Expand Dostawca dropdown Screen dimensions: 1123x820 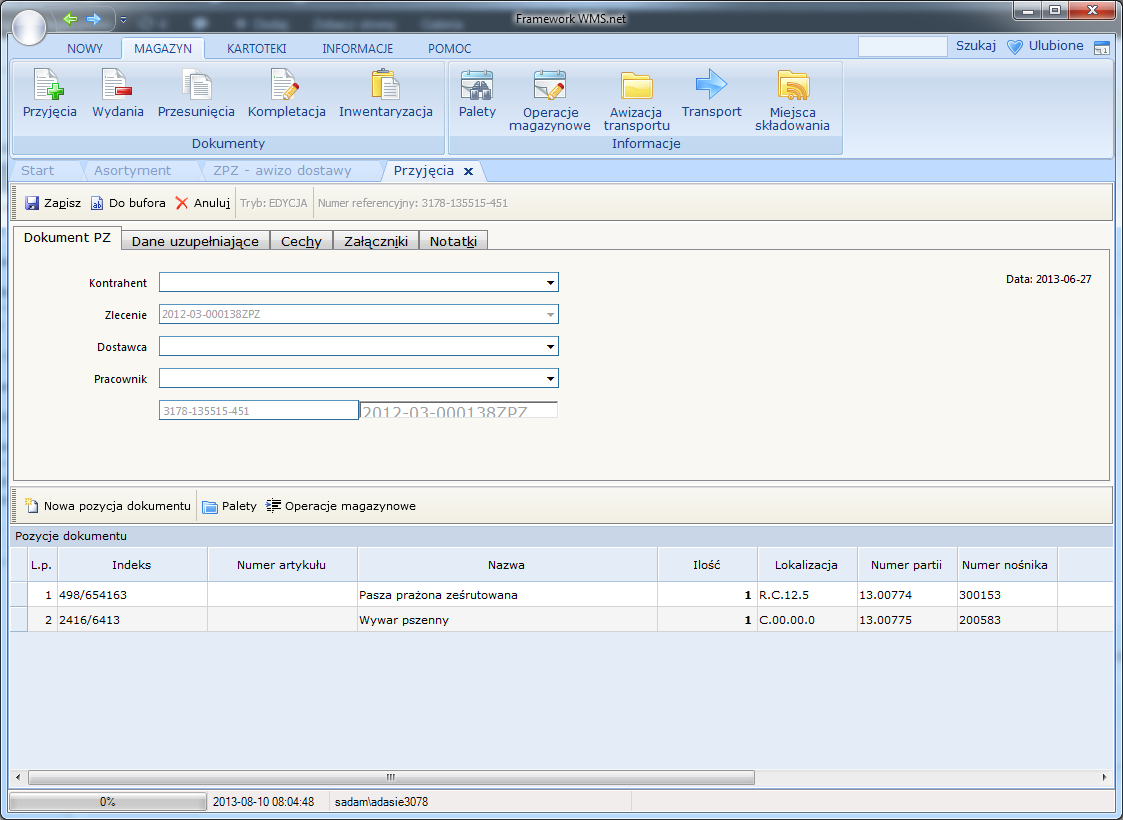(x=550, y=347)
